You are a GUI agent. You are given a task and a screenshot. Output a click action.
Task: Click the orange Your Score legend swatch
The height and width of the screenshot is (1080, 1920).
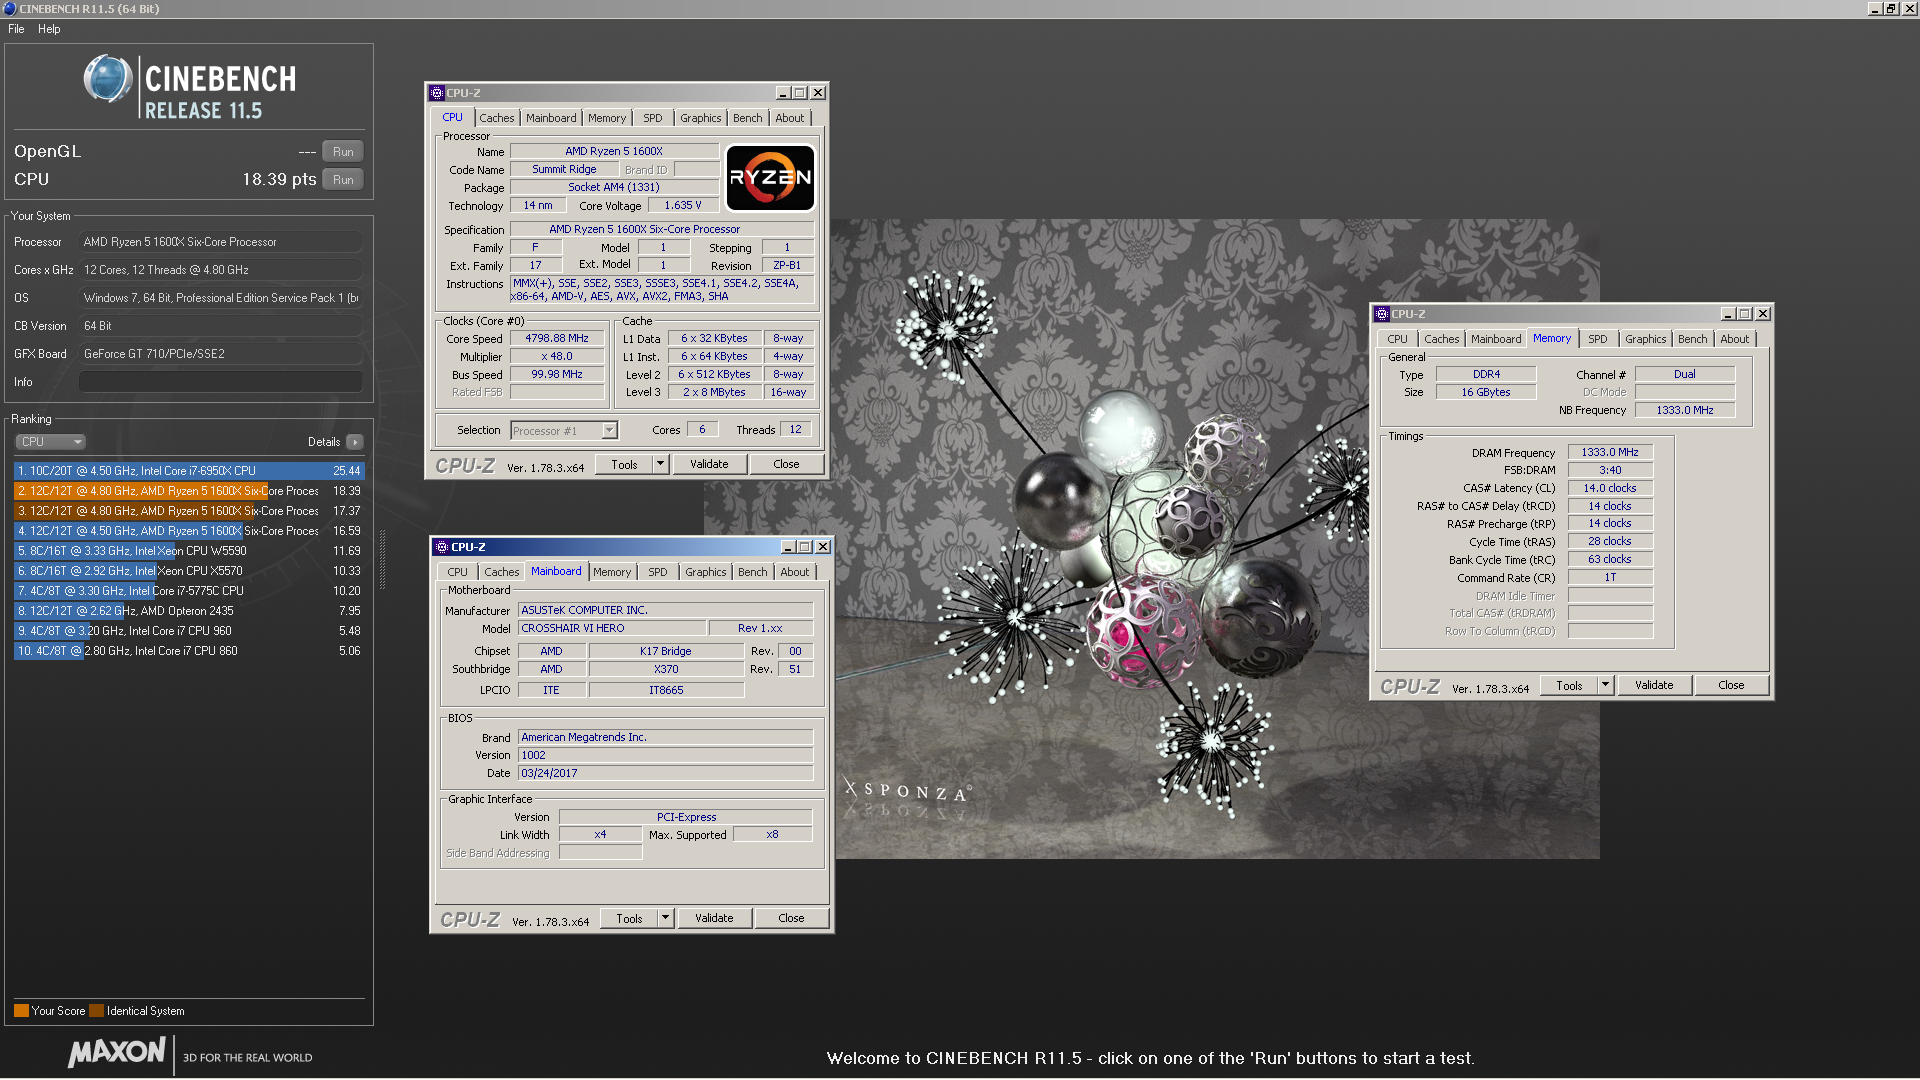(x=21, y=1011)
